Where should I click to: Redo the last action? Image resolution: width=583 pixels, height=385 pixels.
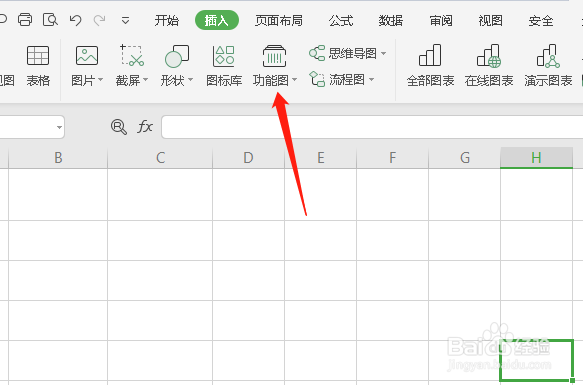tap(99, 20)
